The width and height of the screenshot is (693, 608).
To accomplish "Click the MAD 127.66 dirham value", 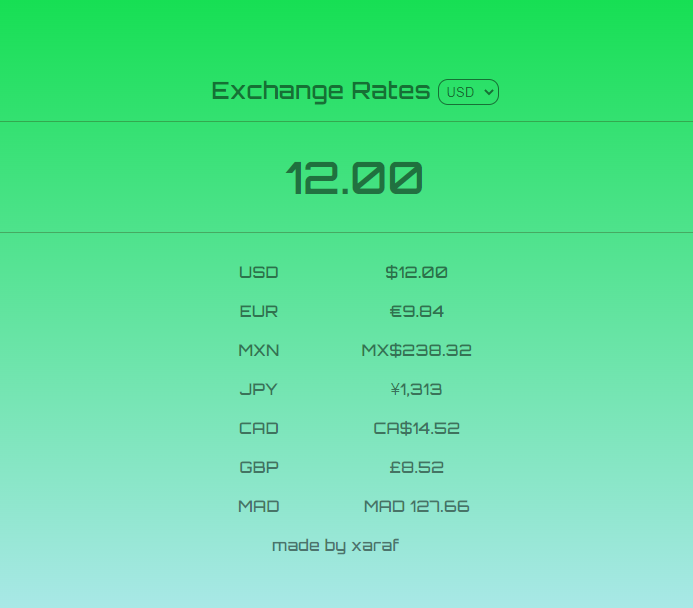I will coord(417,506).
